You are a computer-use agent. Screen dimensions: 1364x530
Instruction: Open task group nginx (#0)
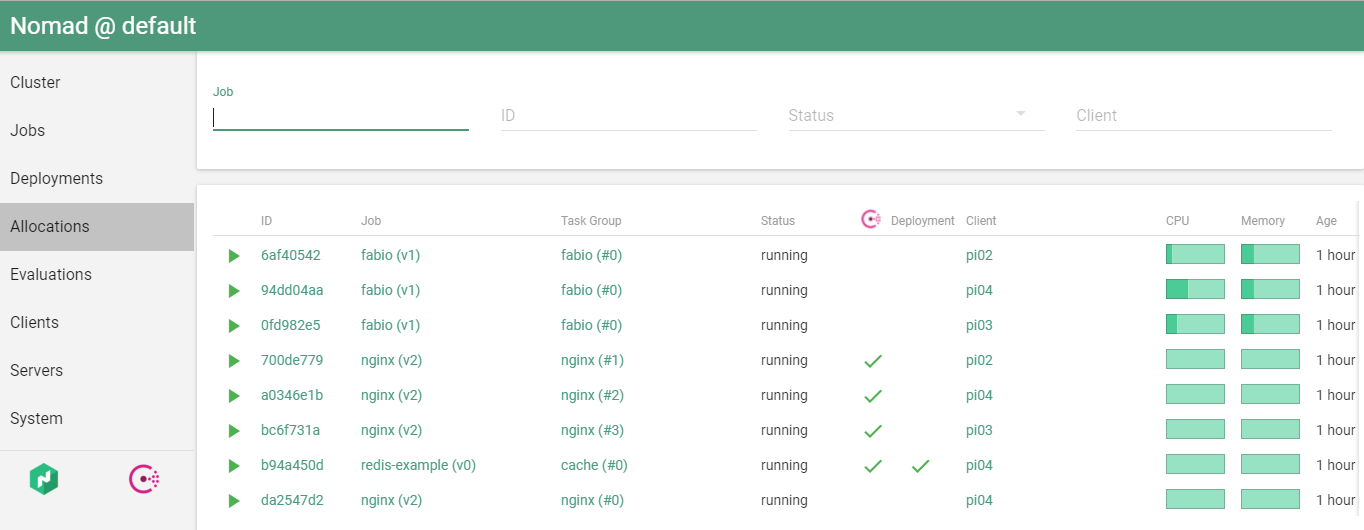592,500
